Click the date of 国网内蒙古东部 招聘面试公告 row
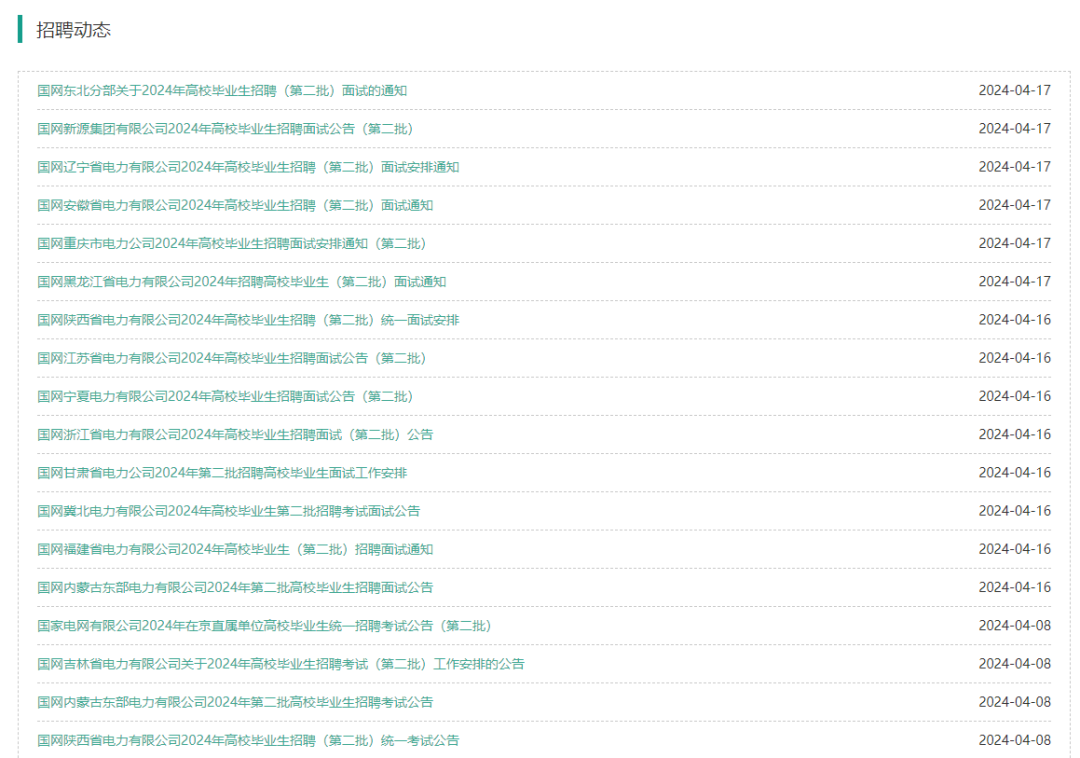This screenshot has height=758, width=1080. coord(1015,587)
